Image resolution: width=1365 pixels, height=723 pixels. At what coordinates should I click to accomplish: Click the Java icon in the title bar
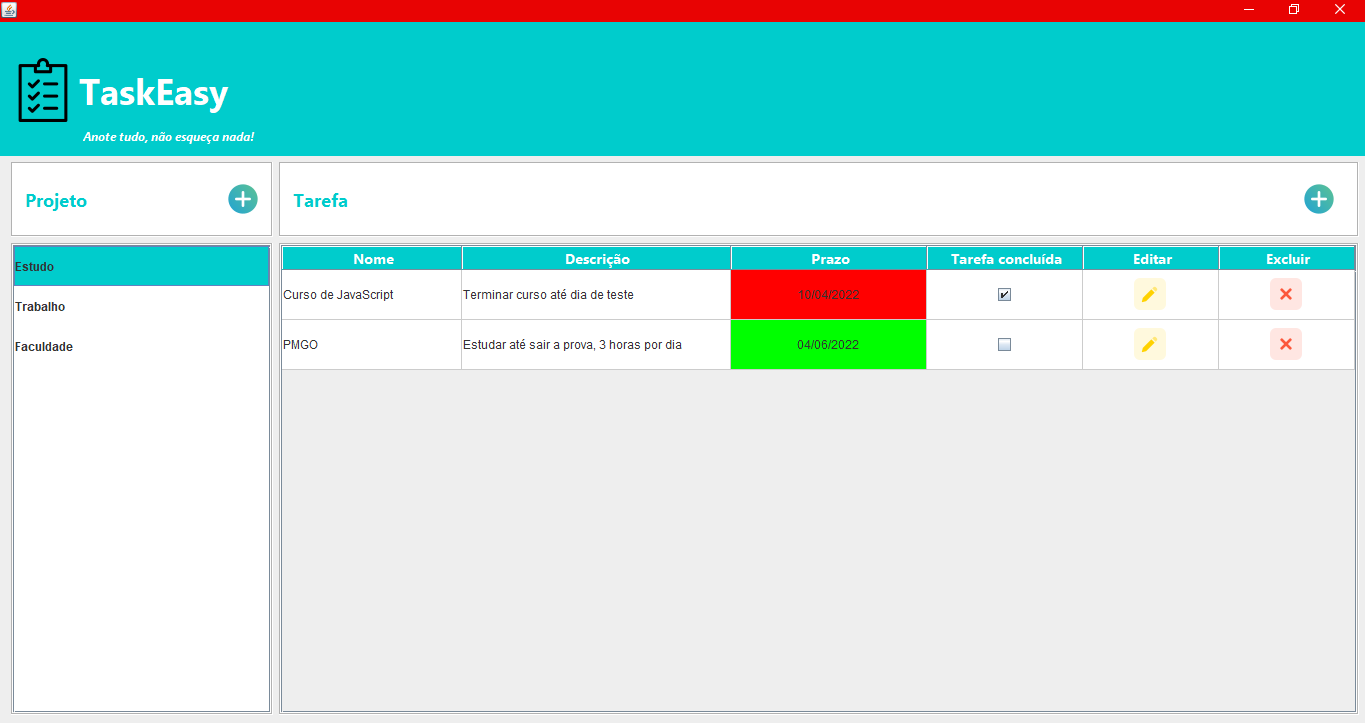pos(10,9)
